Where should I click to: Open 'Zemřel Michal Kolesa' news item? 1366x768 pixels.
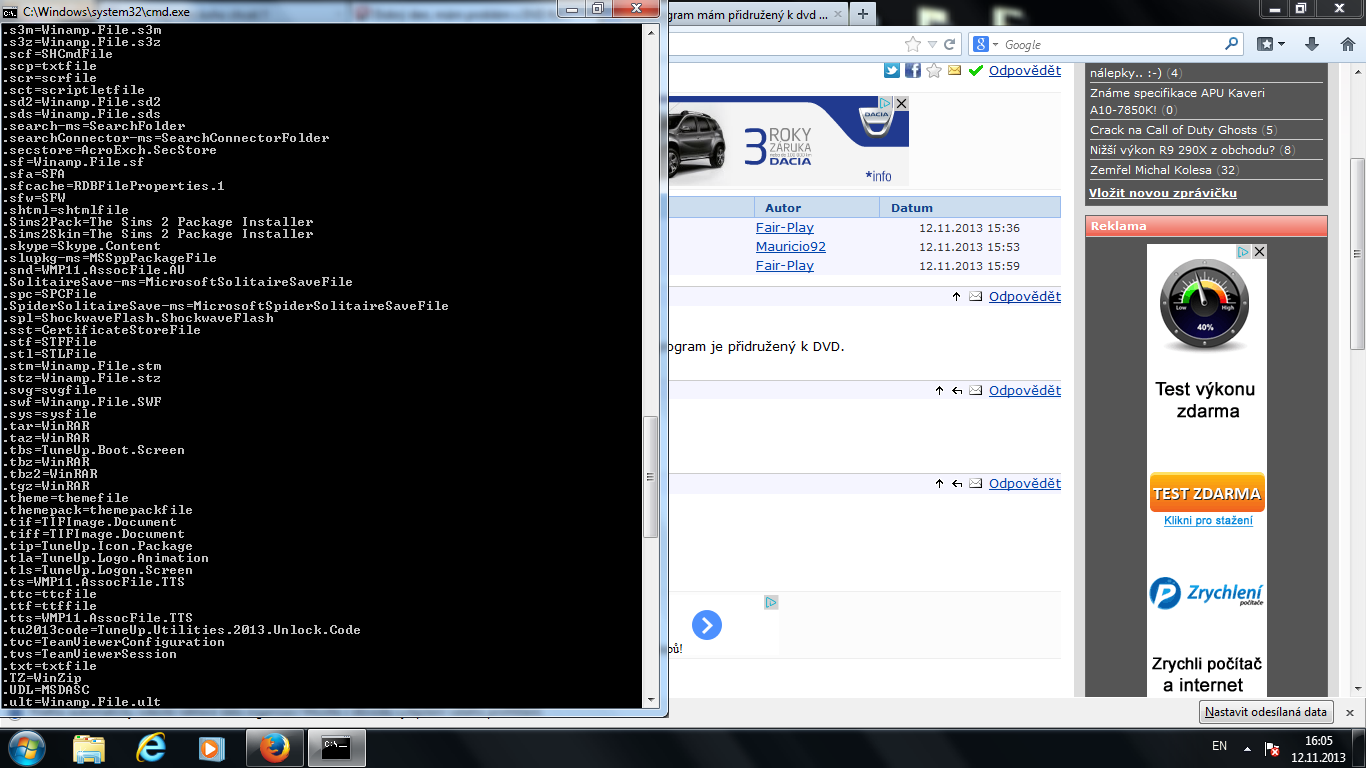[1151, 170]
